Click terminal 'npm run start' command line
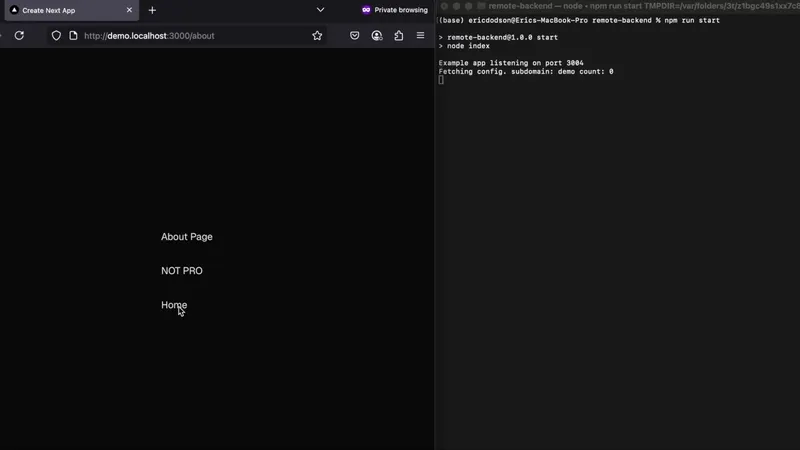 579,20
